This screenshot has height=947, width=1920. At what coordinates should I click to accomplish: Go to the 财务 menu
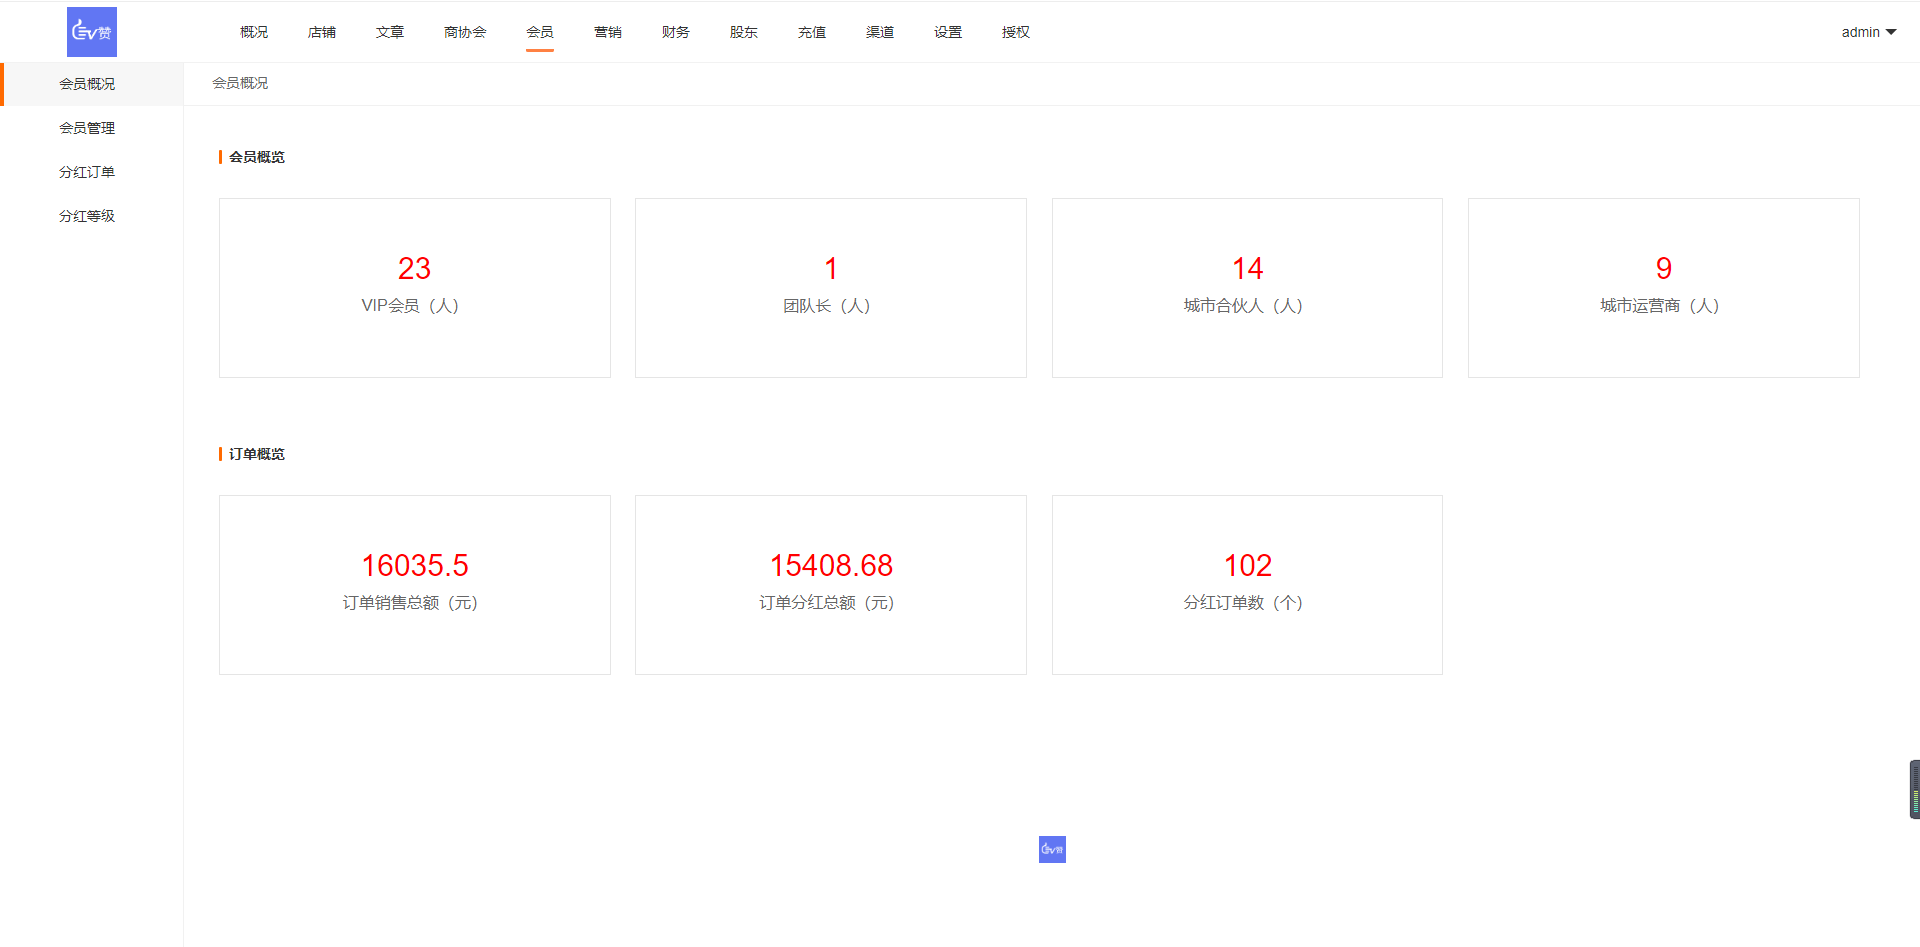(x=676, y=32)
